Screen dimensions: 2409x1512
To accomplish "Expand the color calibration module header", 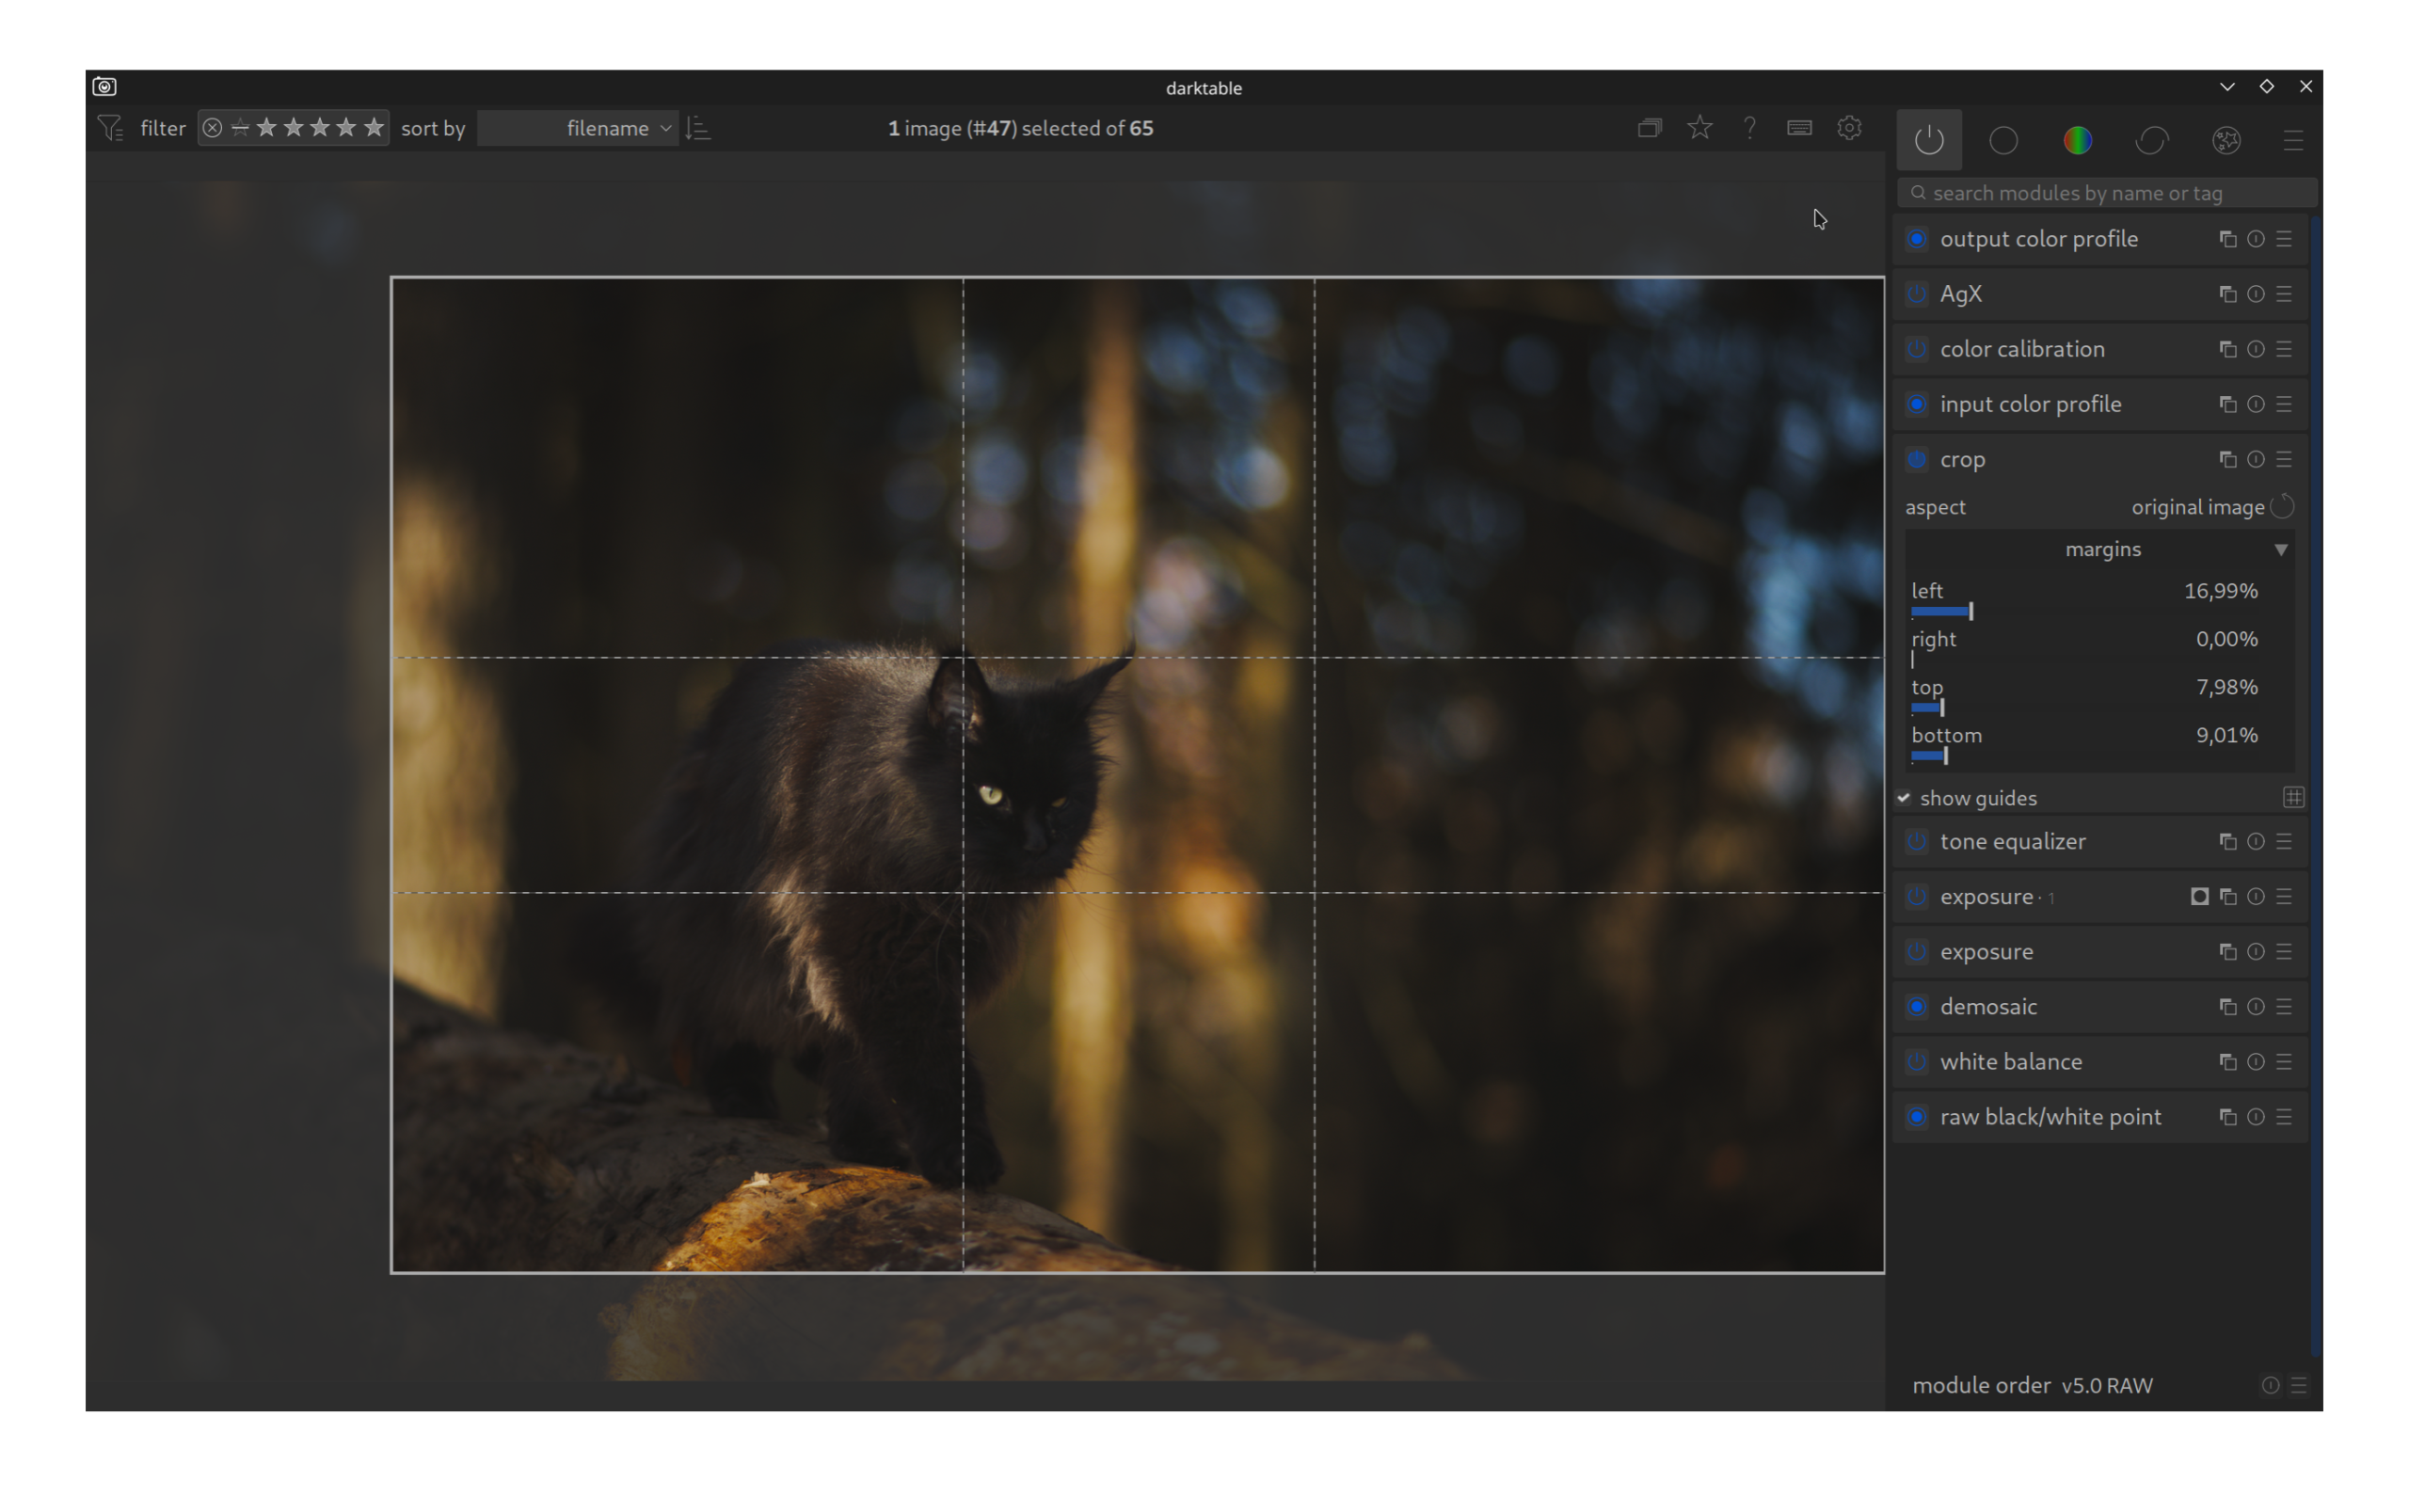I will [2022, 349].
